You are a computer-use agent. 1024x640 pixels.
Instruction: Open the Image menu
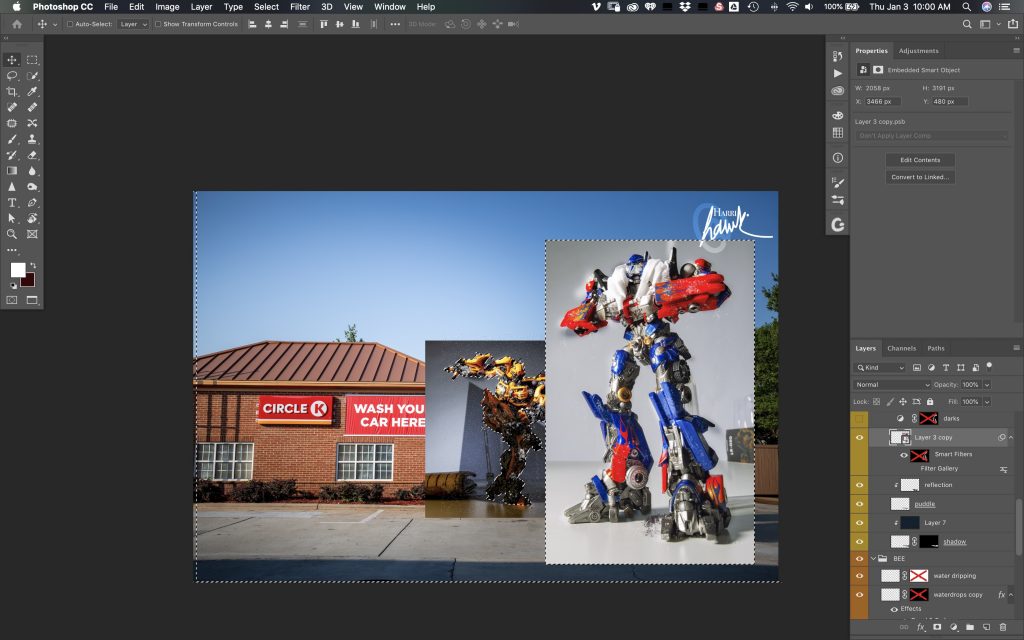(167, 7)
